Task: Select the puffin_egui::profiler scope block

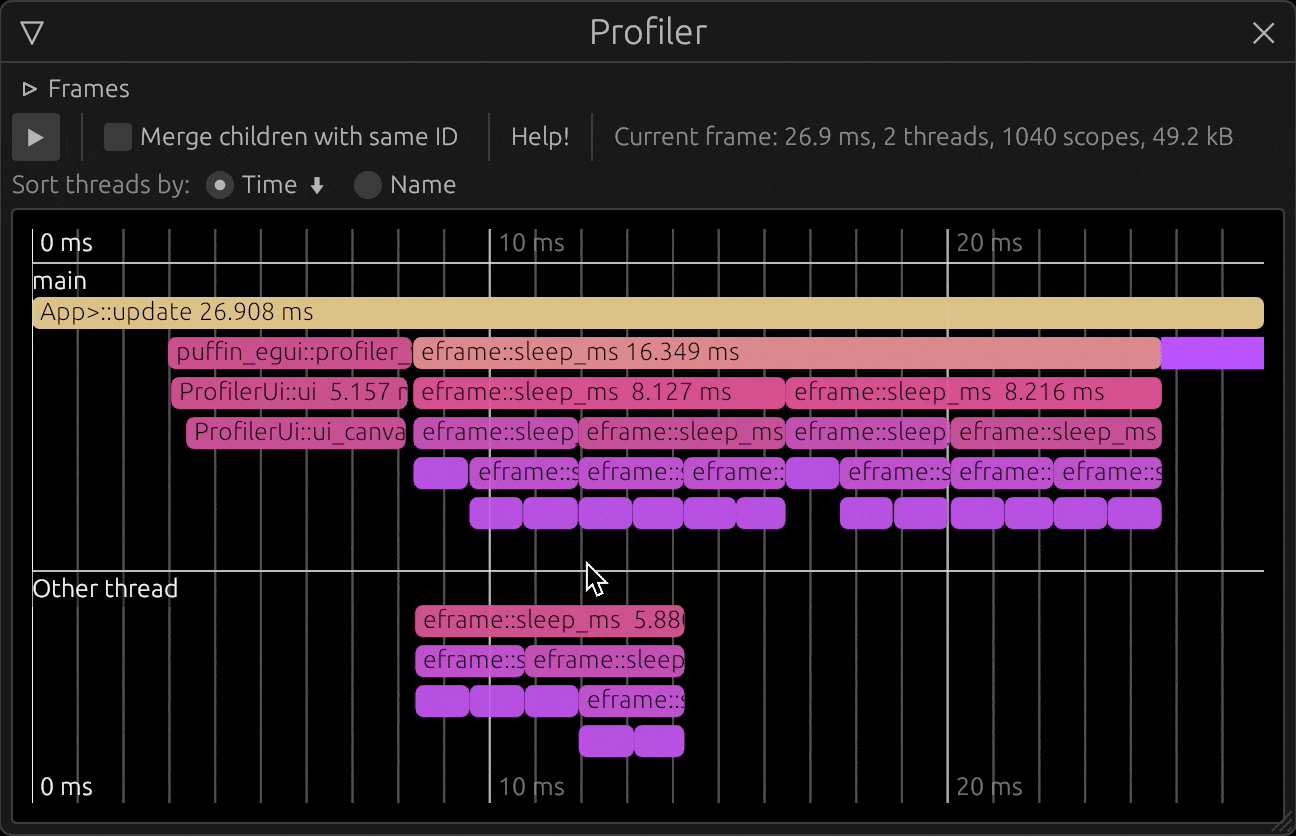Action: (x=290, y=352)
